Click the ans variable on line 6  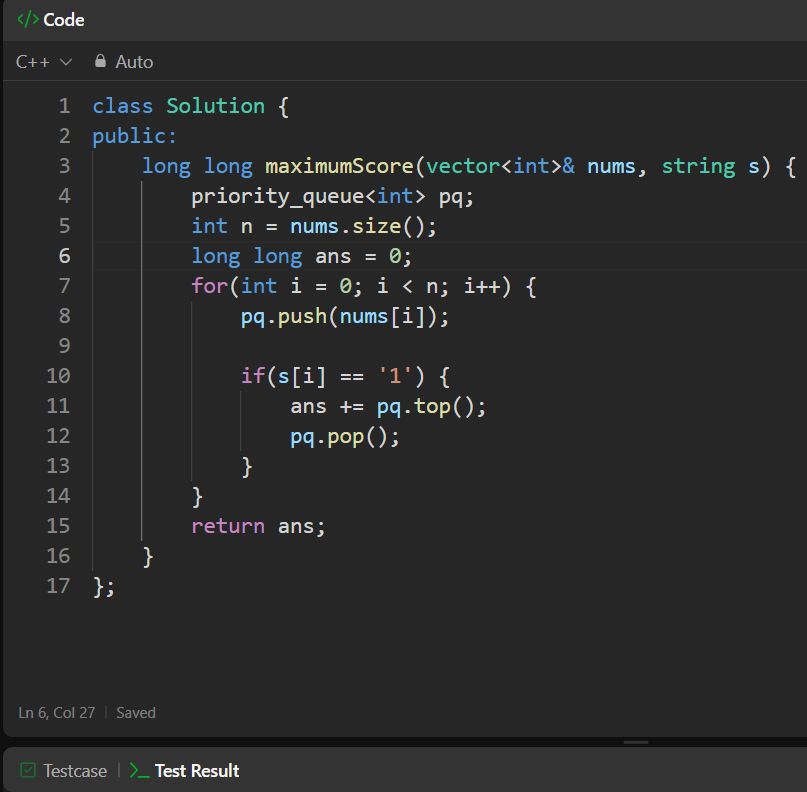tap(333, 256)
